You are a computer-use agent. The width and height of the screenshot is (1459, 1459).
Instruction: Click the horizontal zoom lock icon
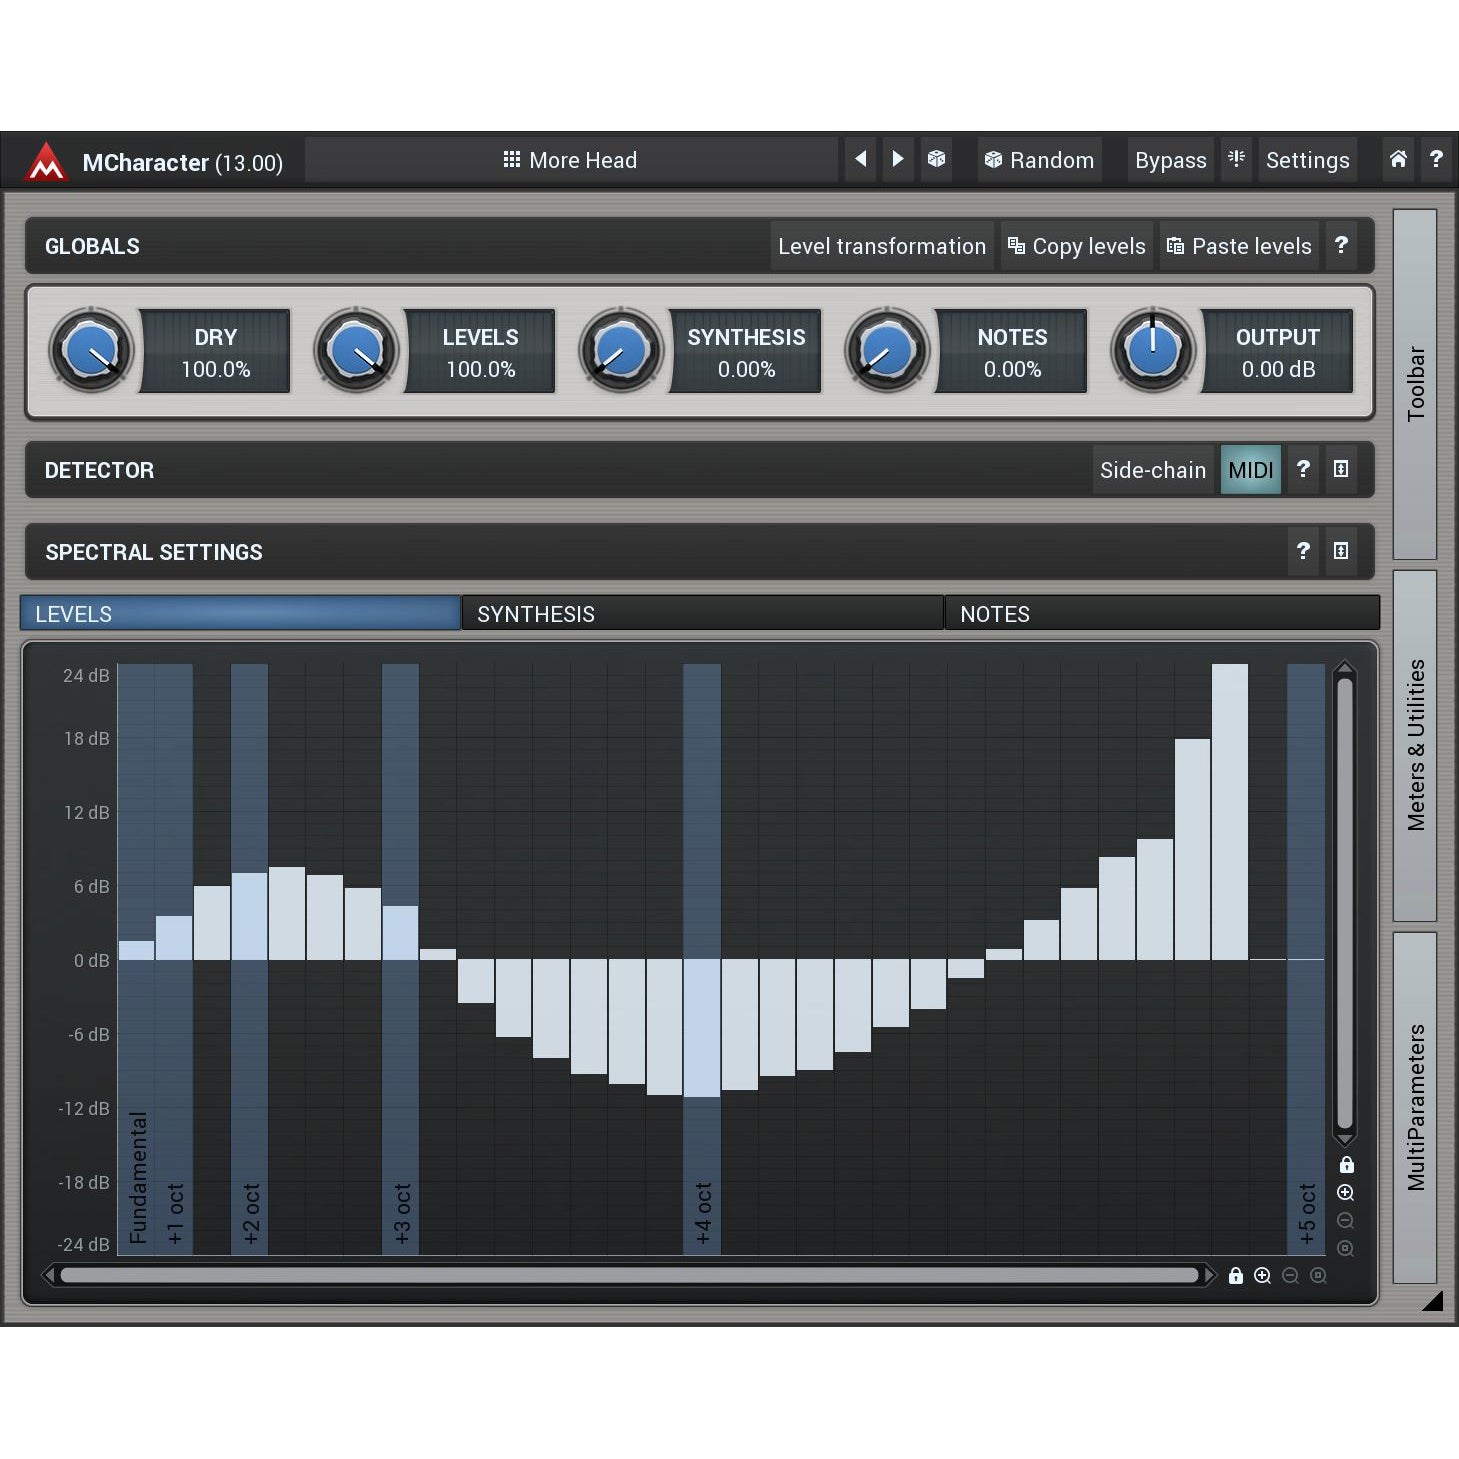[x=1235, y=1276]
